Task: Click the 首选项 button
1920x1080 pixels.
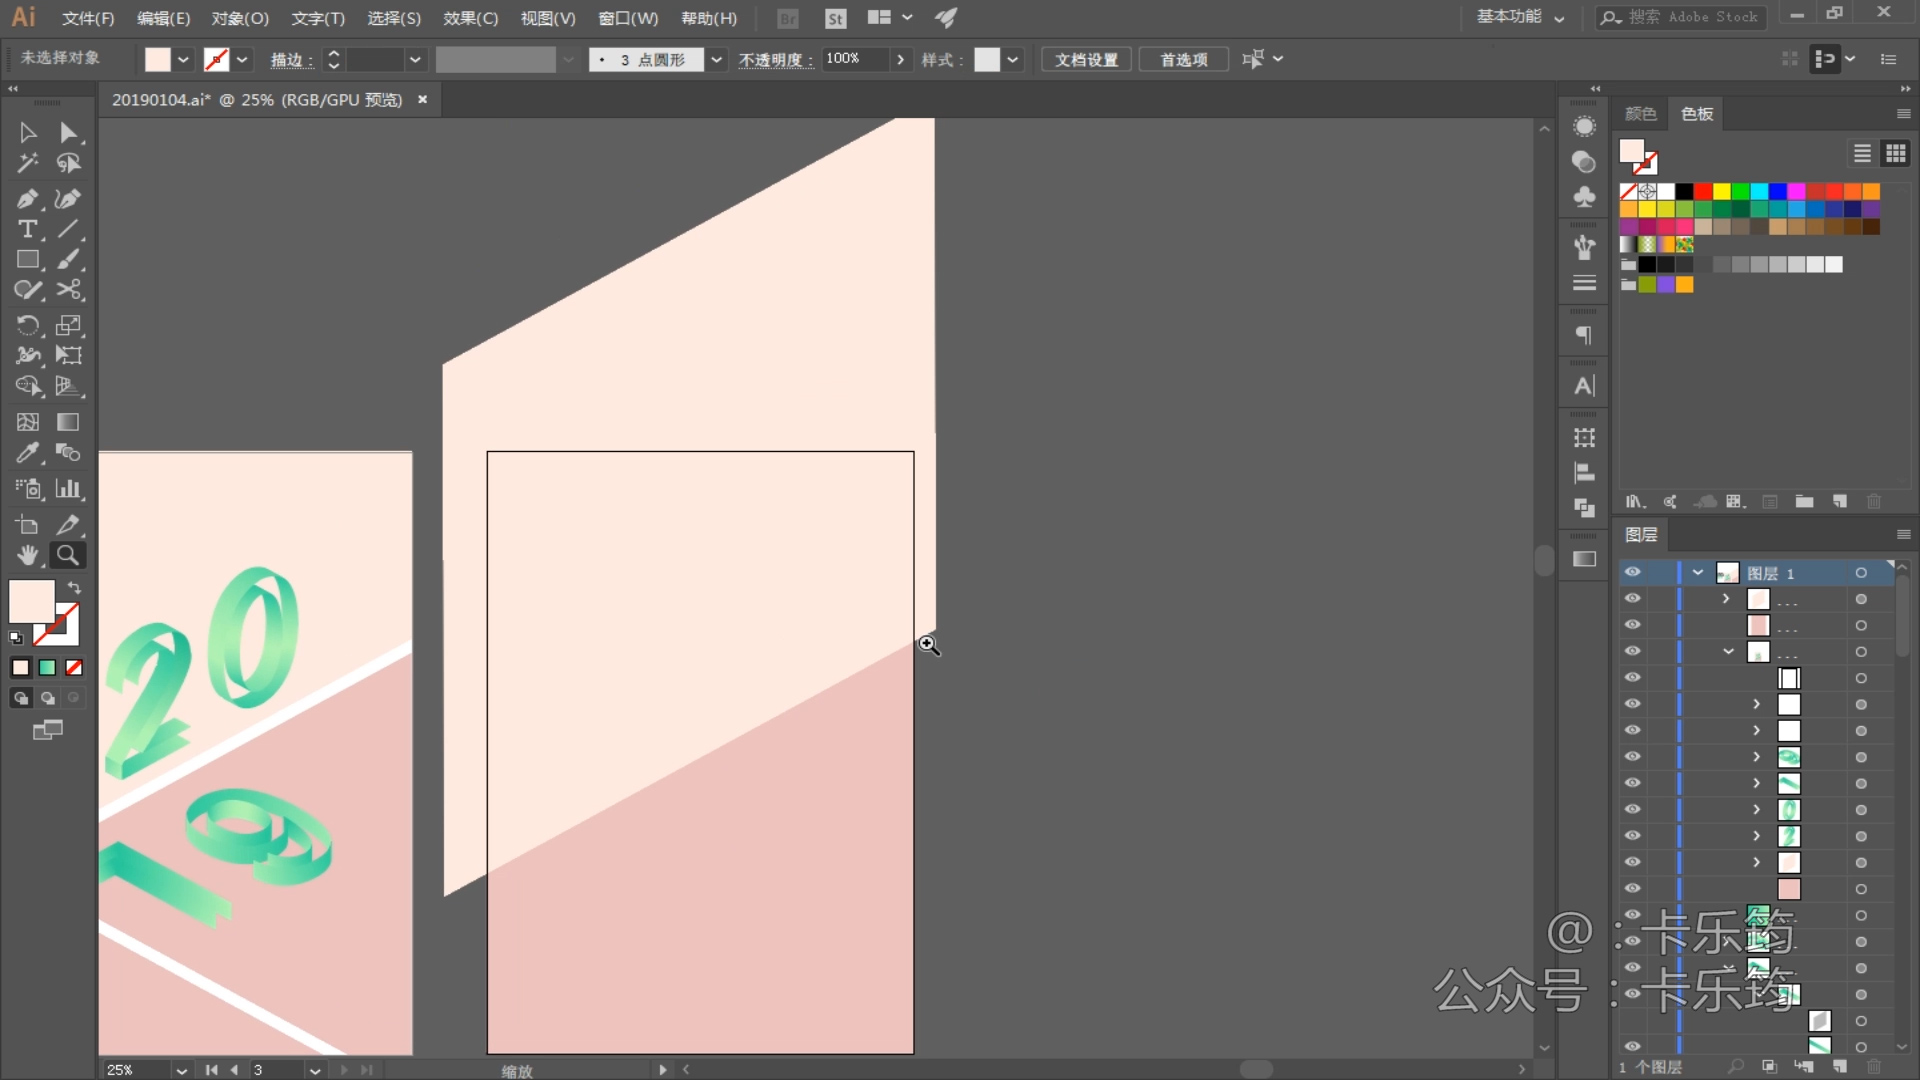Action: (x=1183, y=59)
